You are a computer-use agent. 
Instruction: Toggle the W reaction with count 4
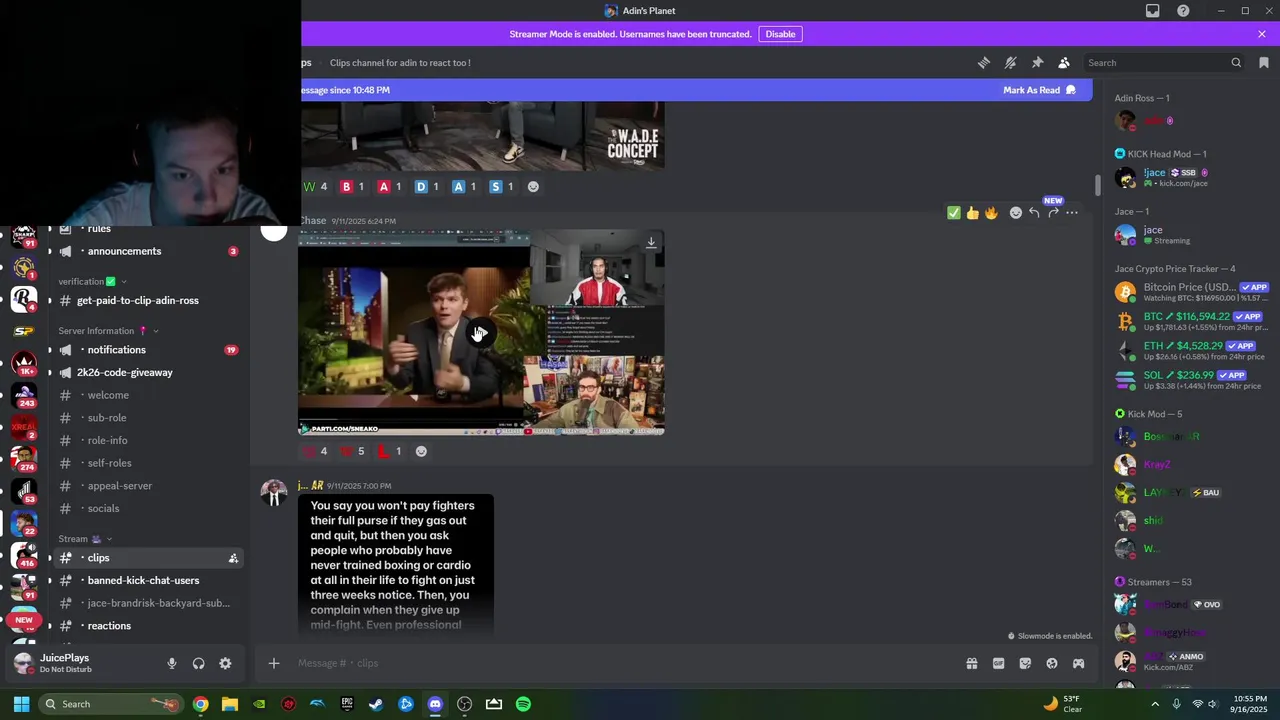[x=316, y=187]
